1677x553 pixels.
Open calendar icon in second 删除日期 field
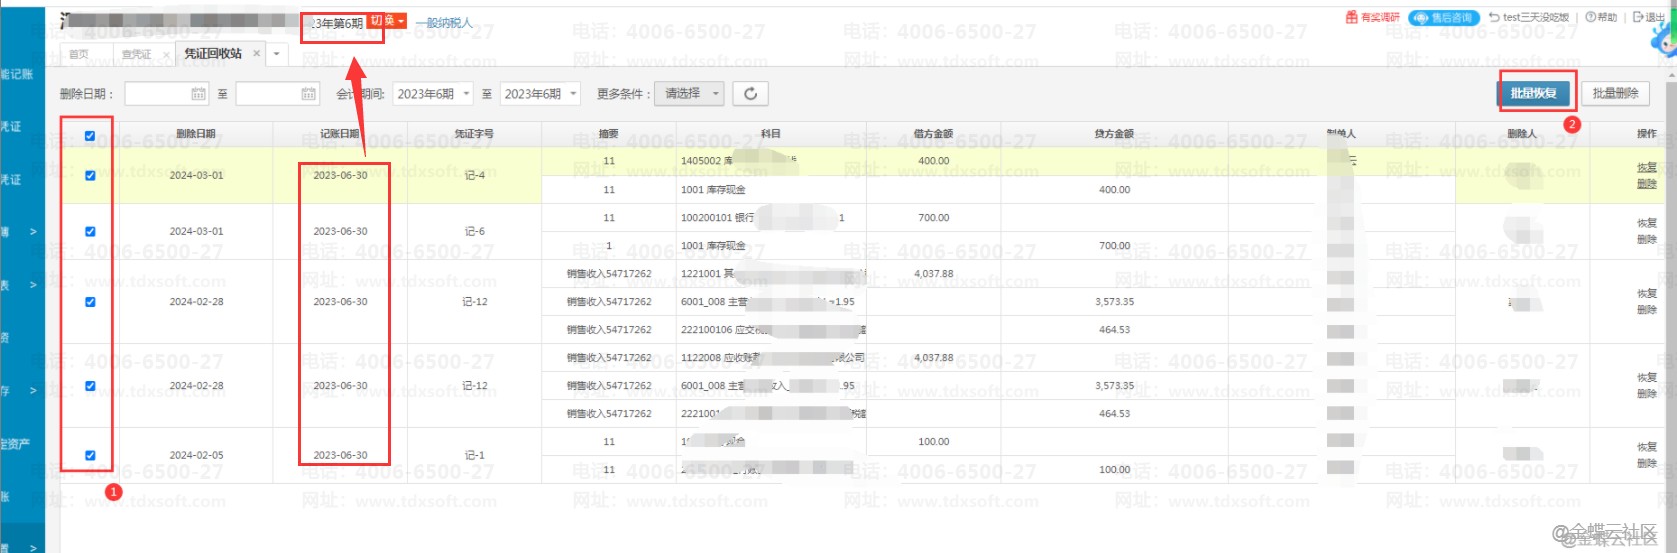(308, 94)
